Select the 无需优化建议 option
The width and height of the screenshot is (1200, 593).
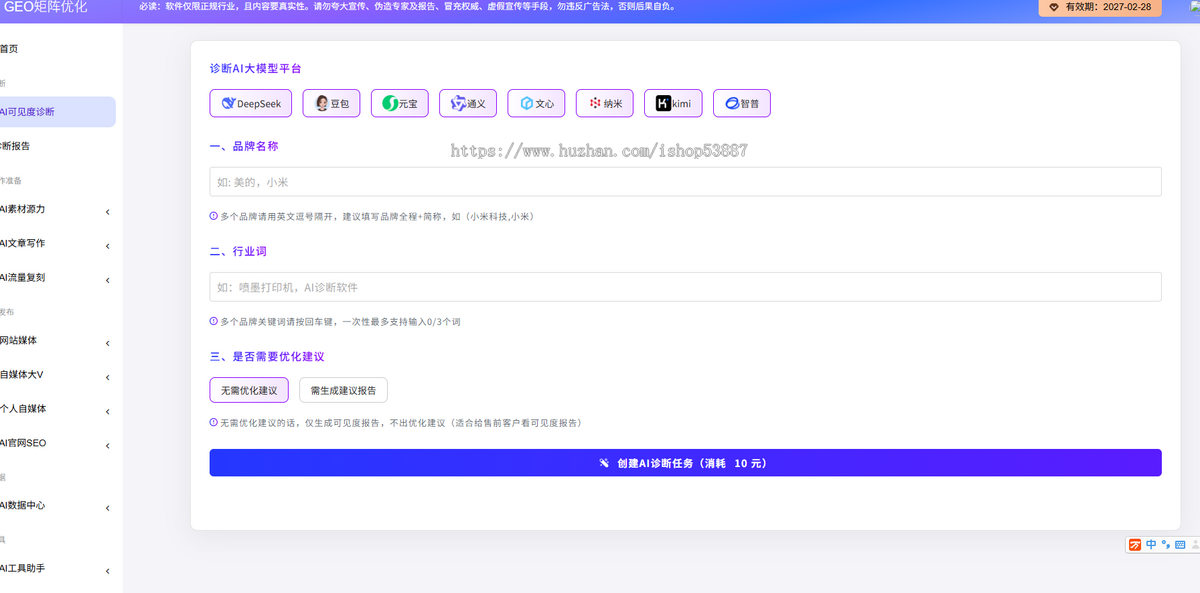tap(249, 390)
